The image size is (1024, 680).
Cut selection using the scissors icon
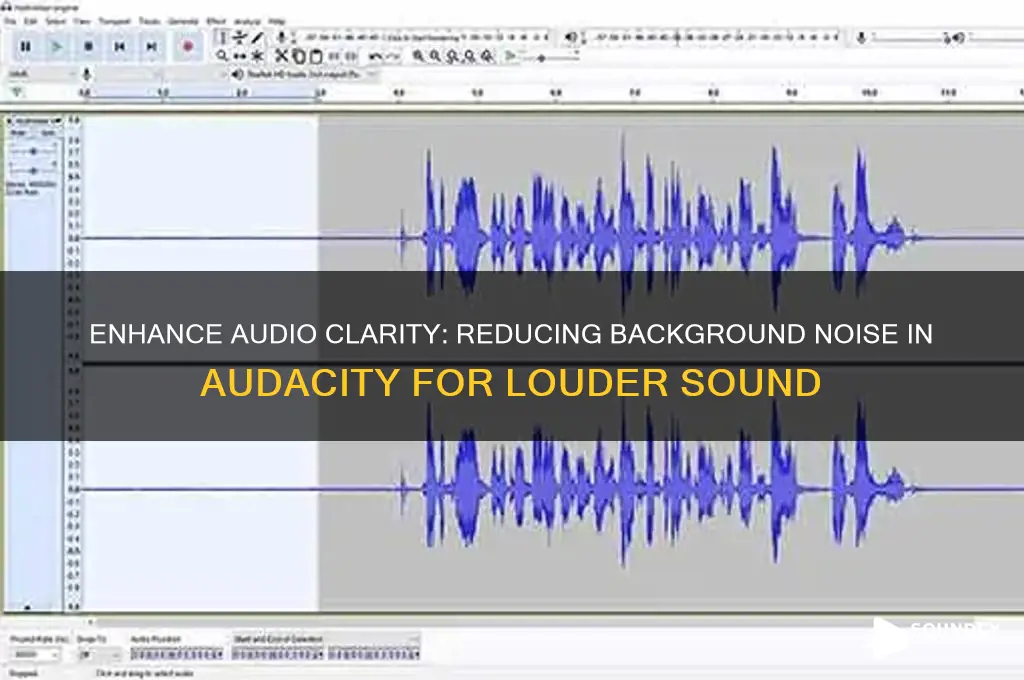(281, 56)
